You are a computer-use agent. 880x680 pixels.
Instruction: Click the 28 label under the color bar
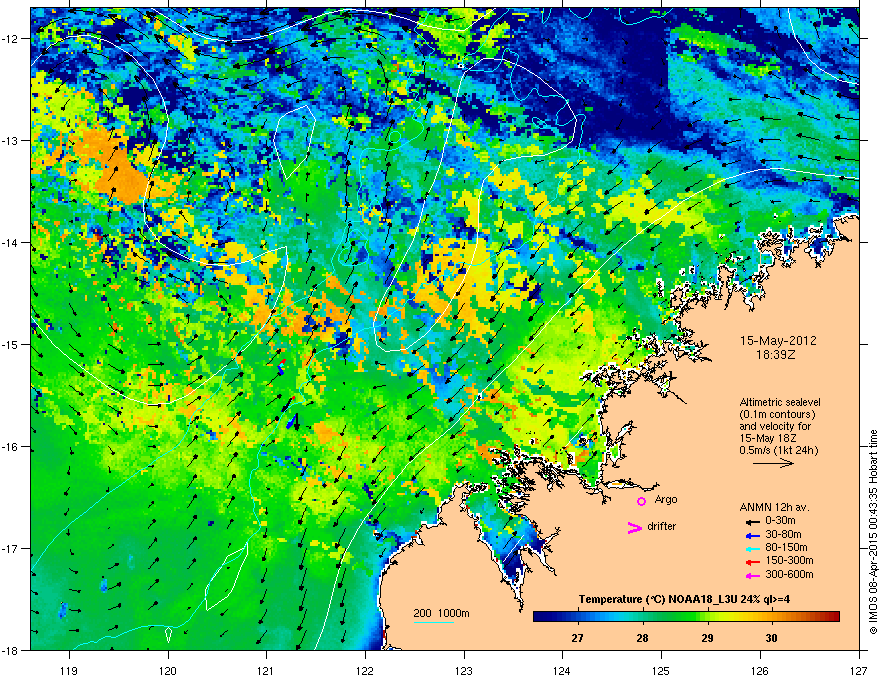tap(643, 638)
